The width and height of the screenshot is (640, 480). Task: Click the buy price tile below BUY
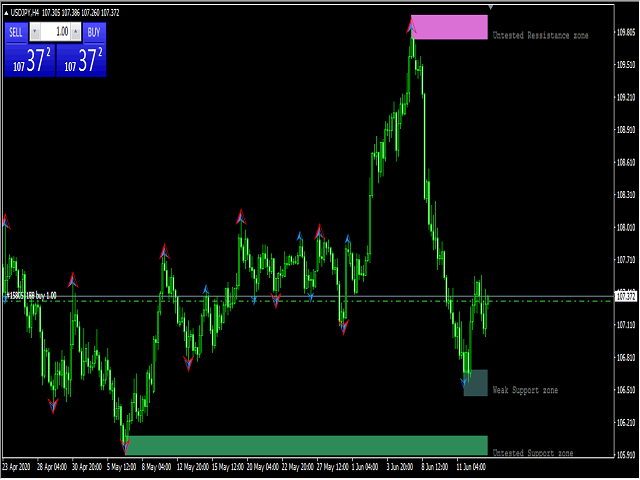click(x=81, y=60)
